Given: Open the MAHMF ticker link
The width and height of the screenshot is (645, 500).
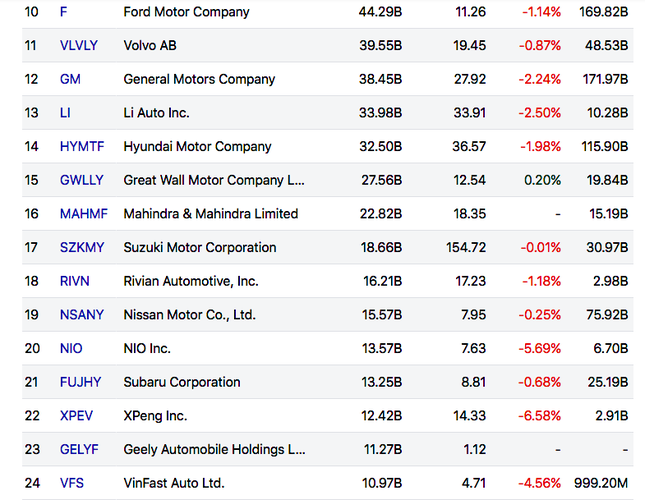Looking at the screenshot, I should 82,214.
